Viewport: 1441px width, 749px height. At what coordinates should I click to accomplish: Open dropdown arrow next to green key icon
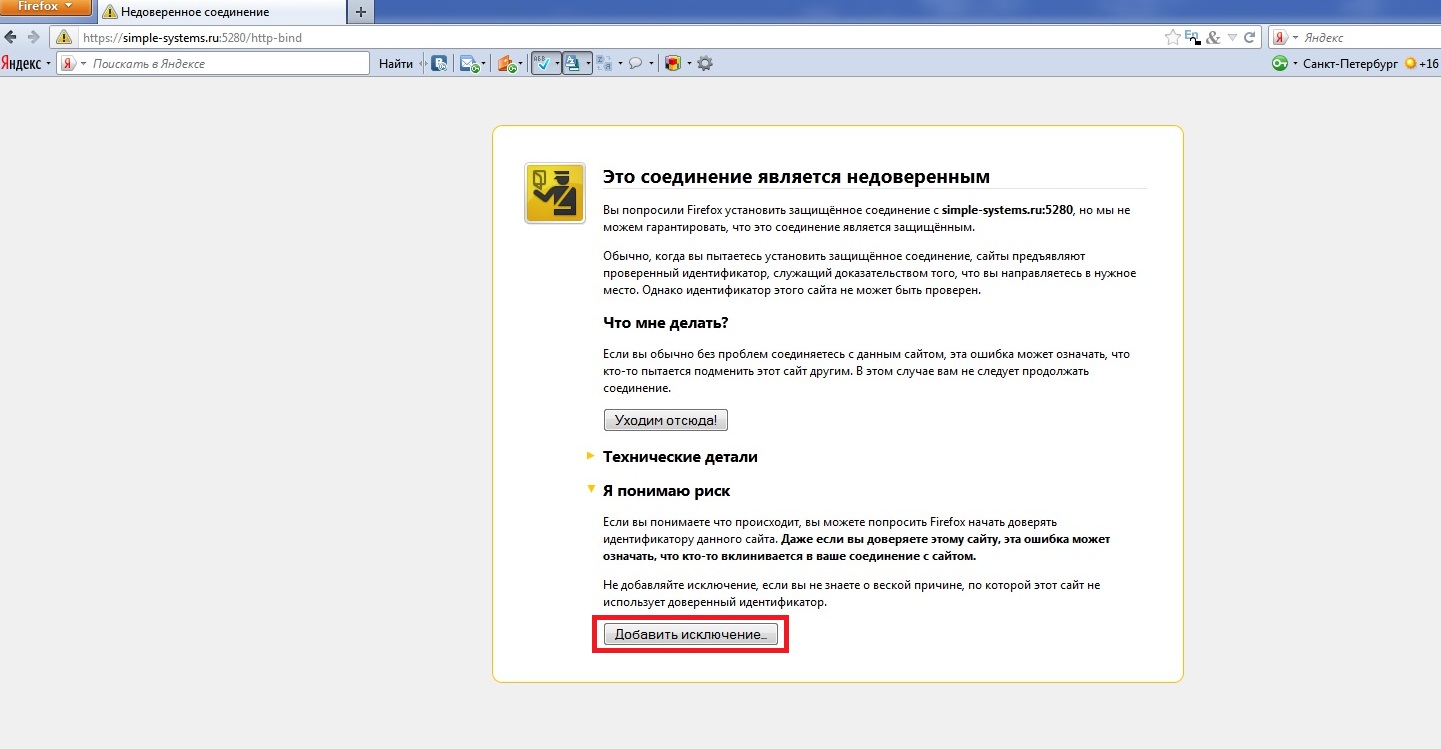point(1296,64)
